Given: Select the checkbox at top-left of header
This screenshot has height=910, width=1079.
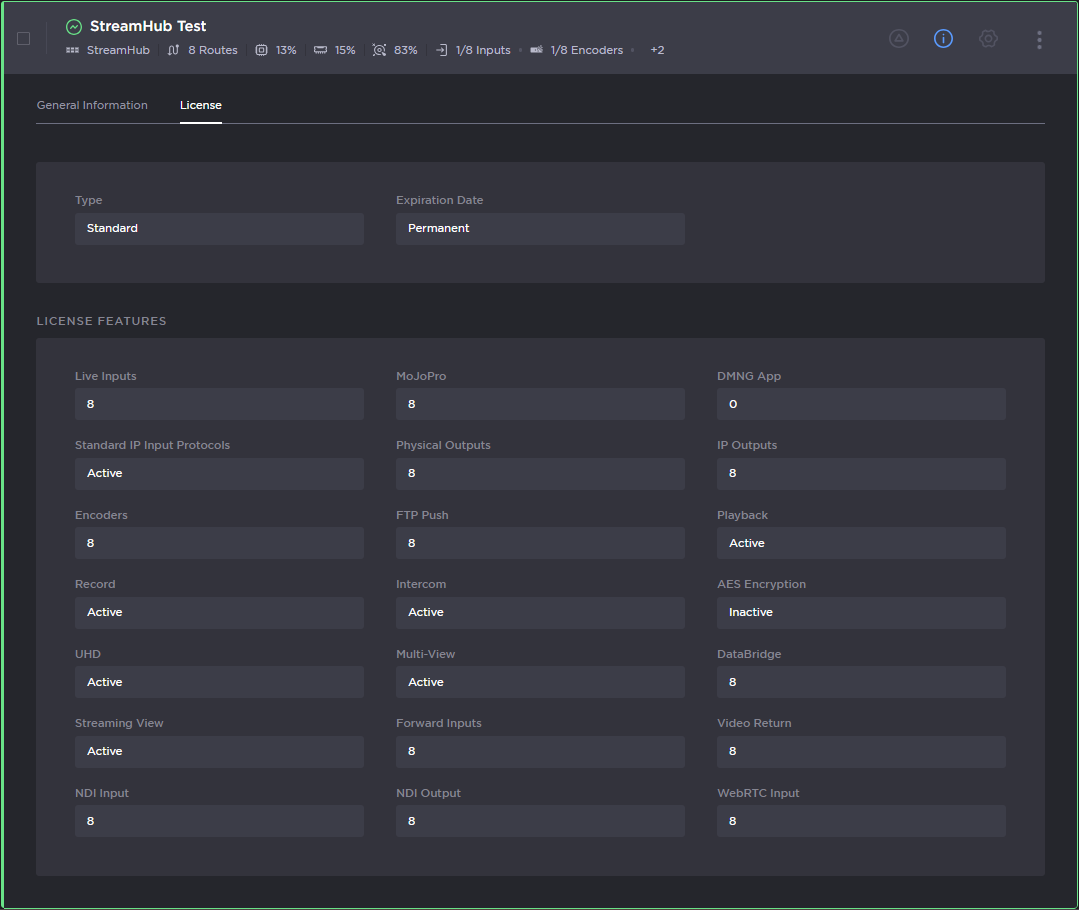Looking at the screenshot, I should pyautogui.click(x=23, y=38).
